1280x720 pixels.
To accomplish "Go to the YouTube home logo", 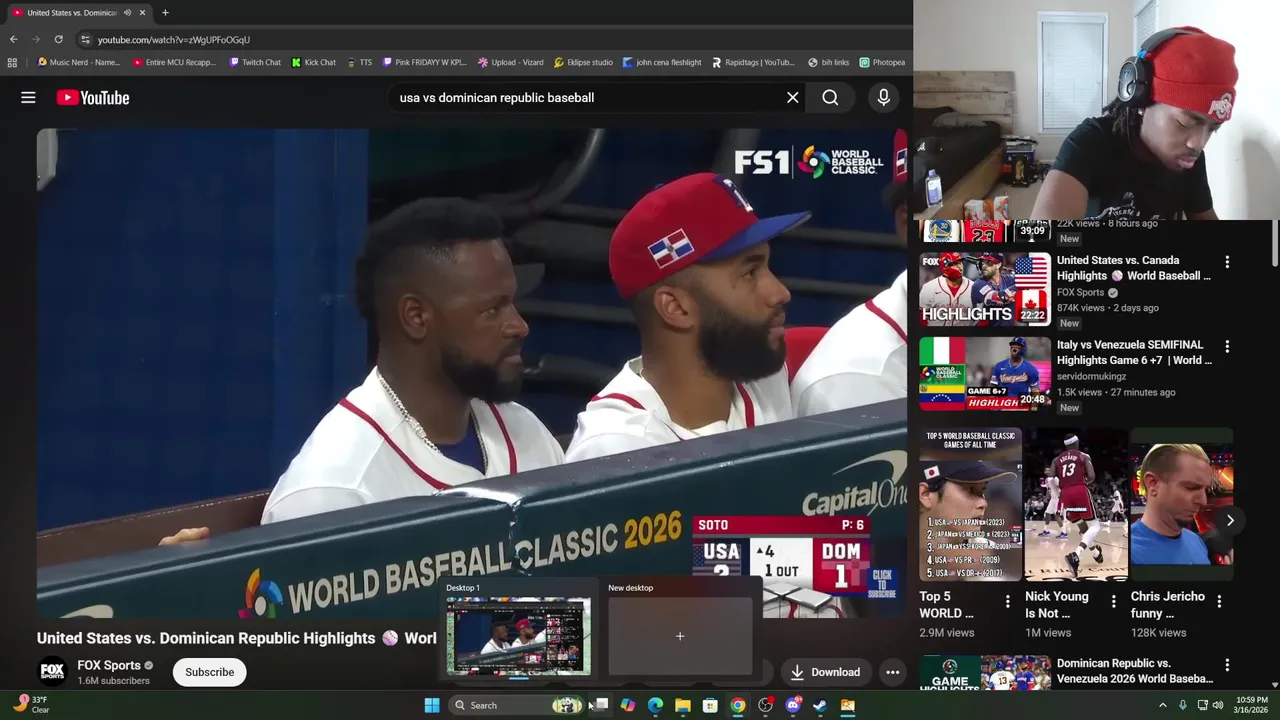I will [x=93, y=98].
